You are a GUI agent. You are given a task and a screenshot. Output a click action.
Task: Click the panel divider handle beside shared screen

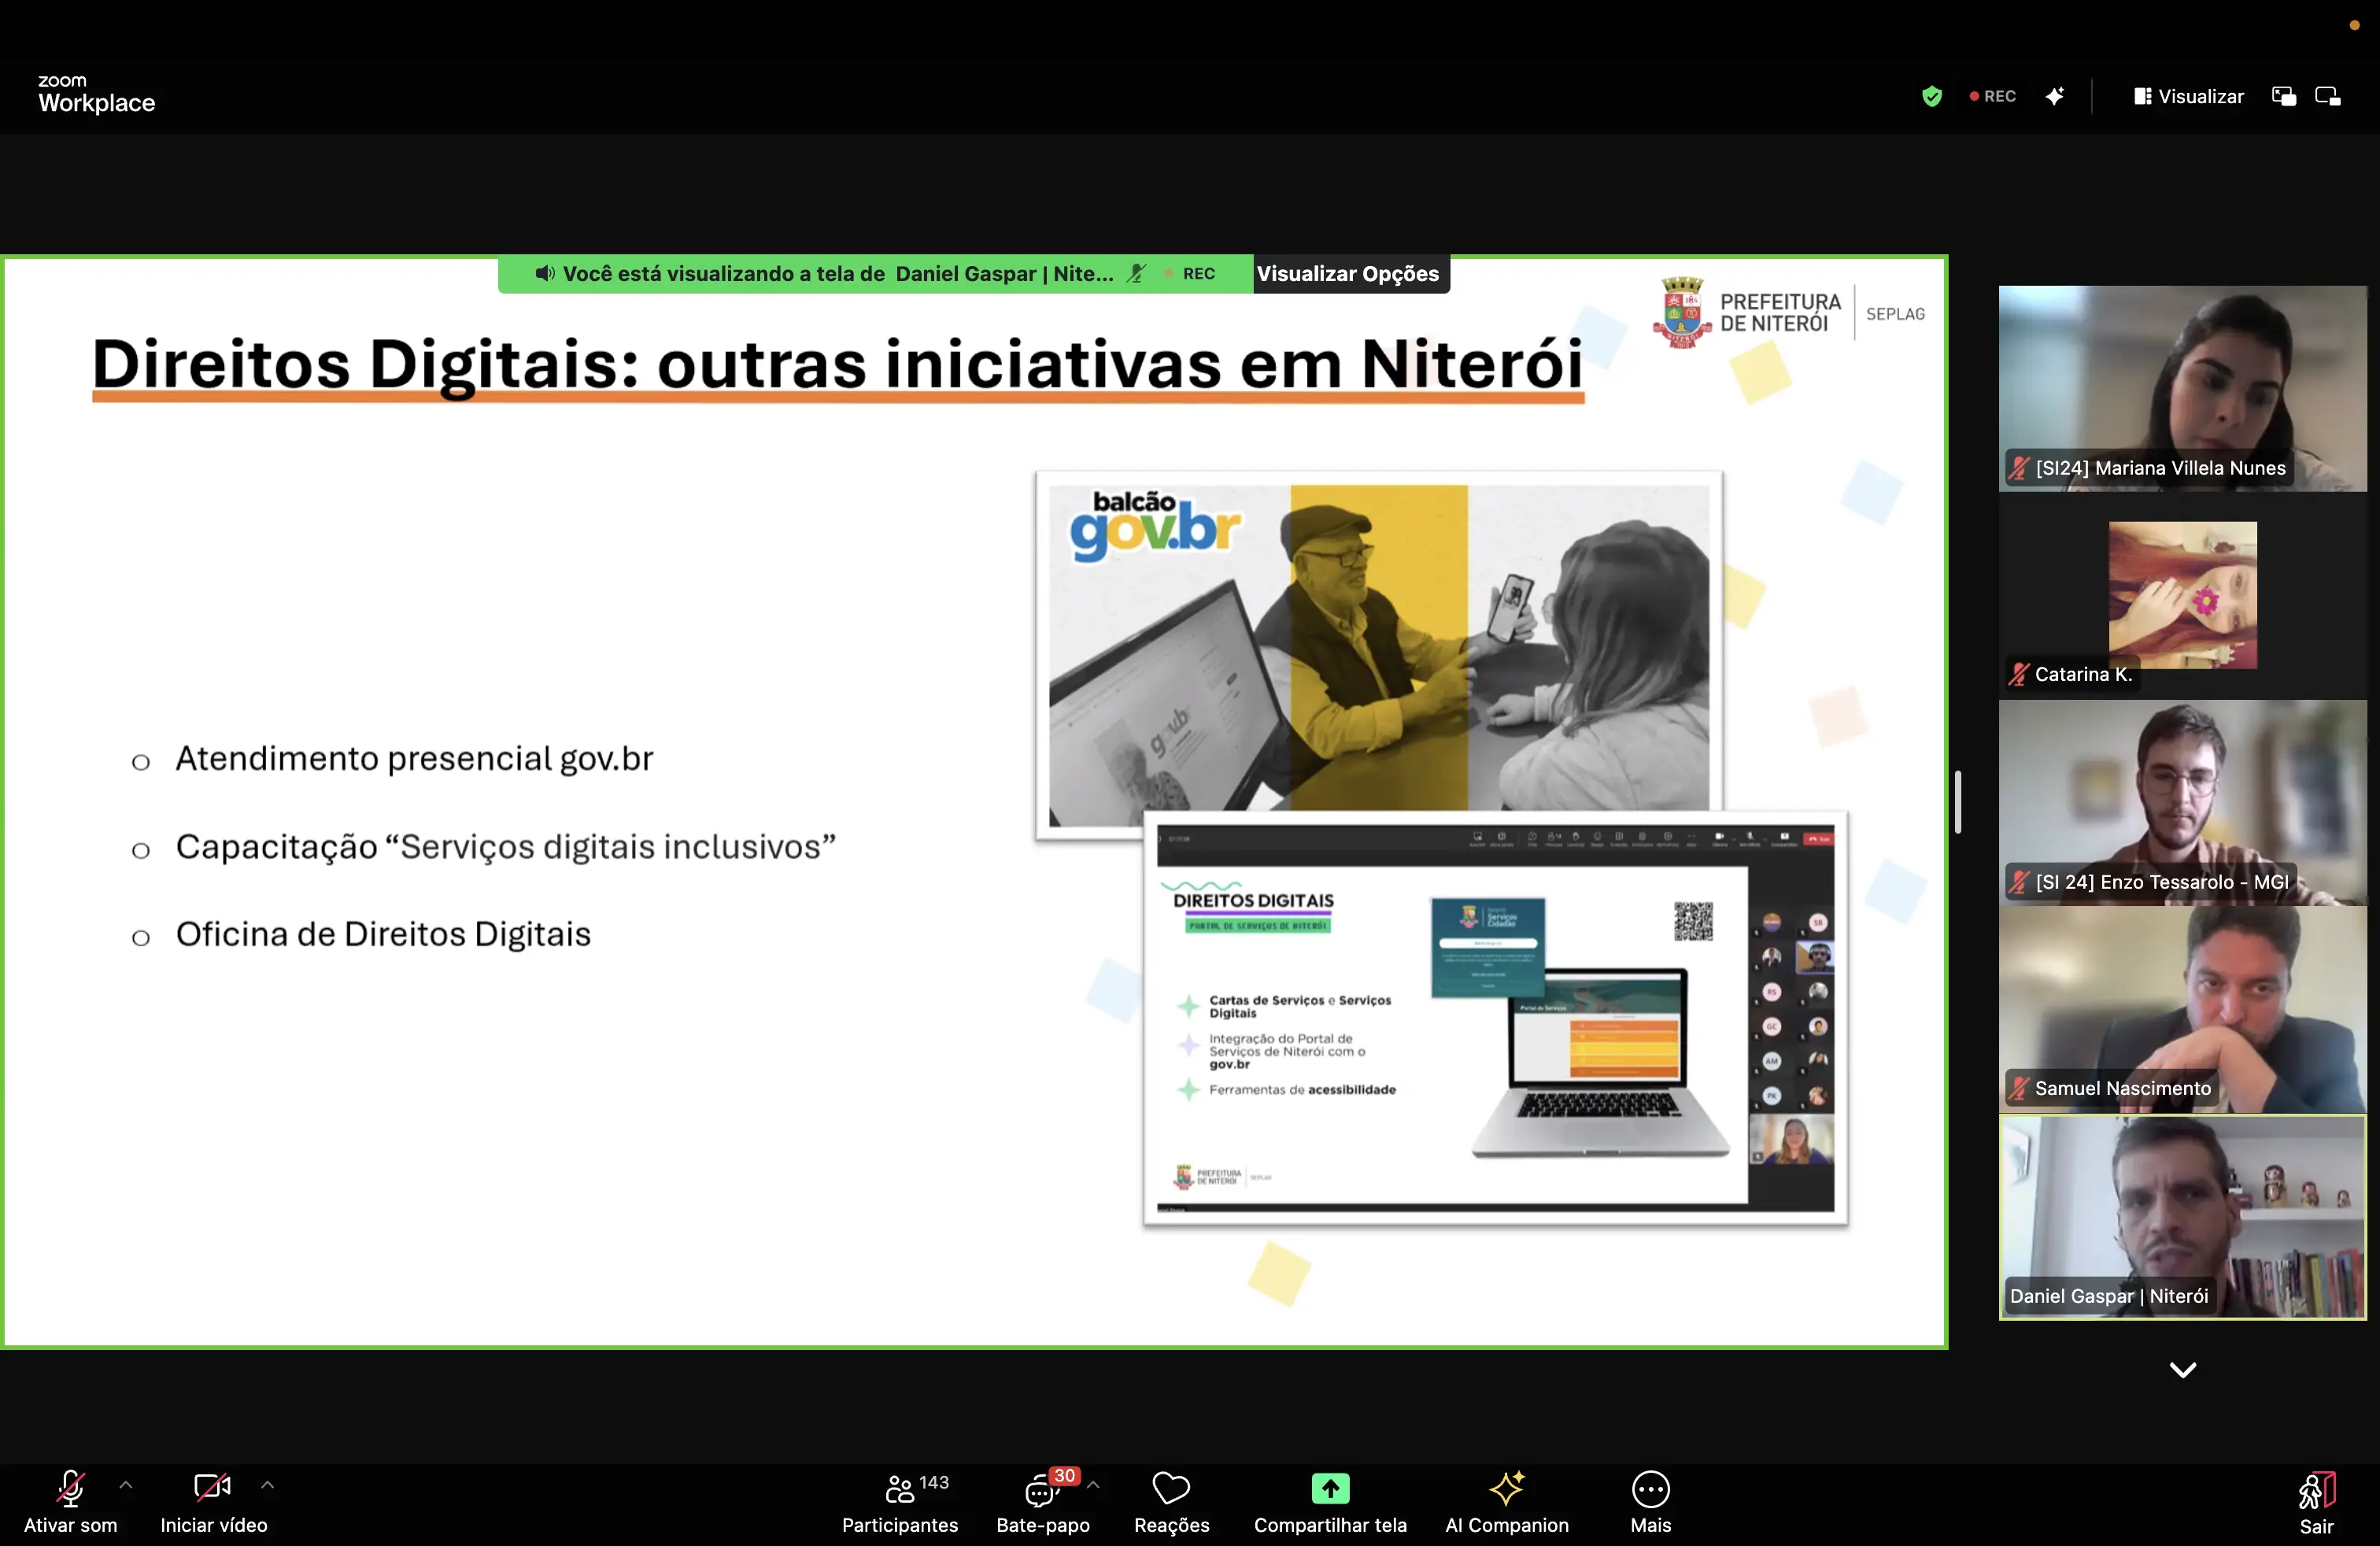tap(1958, 802)
